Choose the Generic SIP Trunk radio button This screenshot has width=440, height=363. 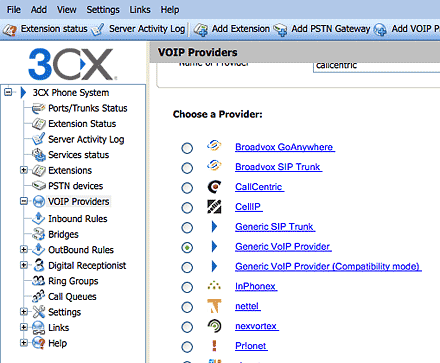click(187, 228)
